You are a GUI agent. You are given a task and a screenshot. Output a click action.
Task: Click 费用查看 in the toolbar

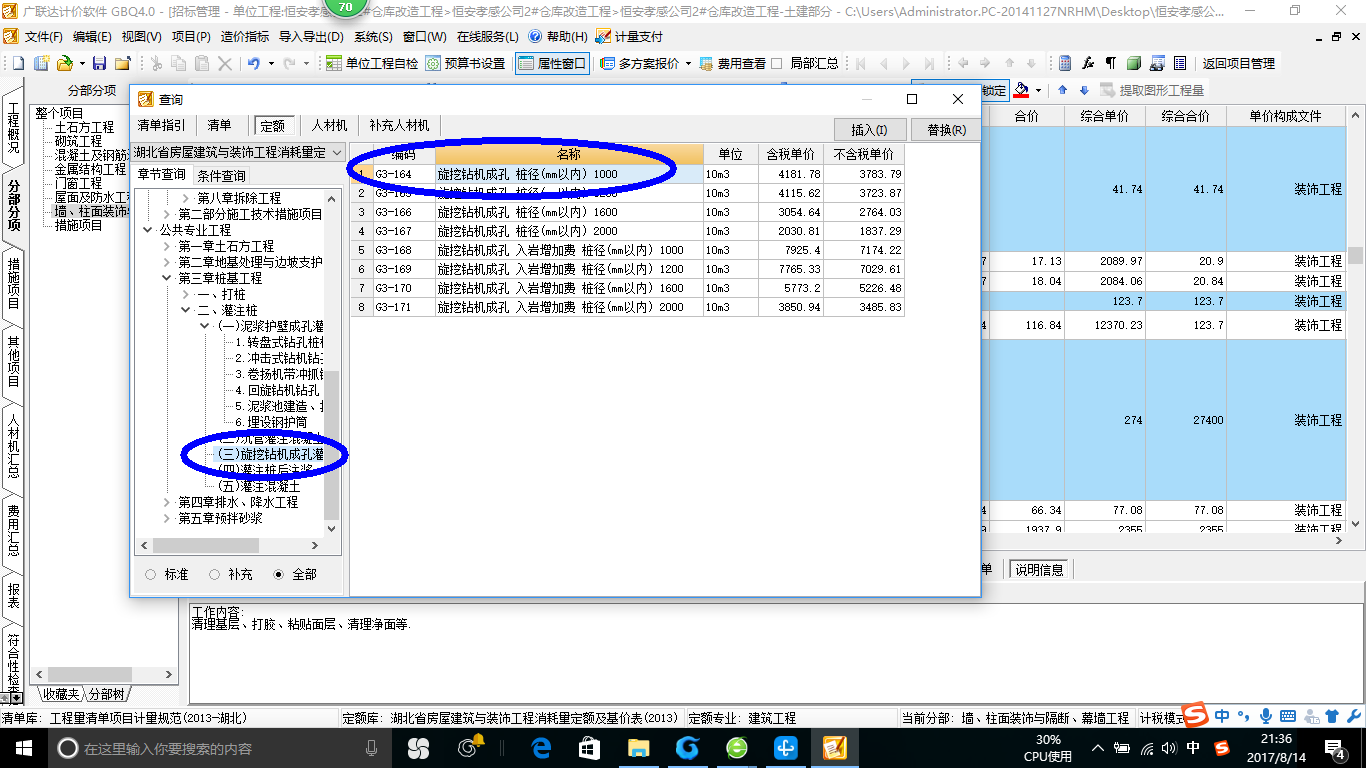pos(732,63)
